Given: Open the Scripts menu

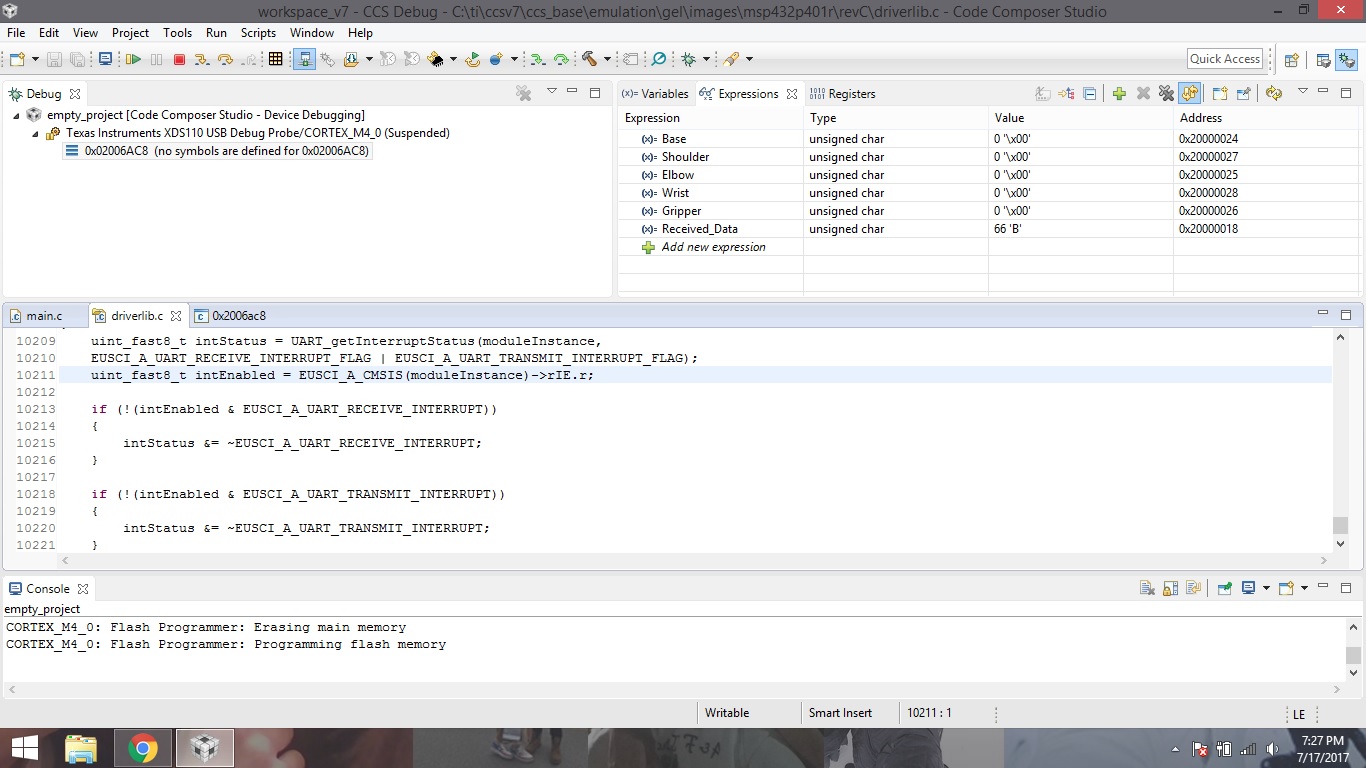Looking at the screenshot, I should (258, 33).
